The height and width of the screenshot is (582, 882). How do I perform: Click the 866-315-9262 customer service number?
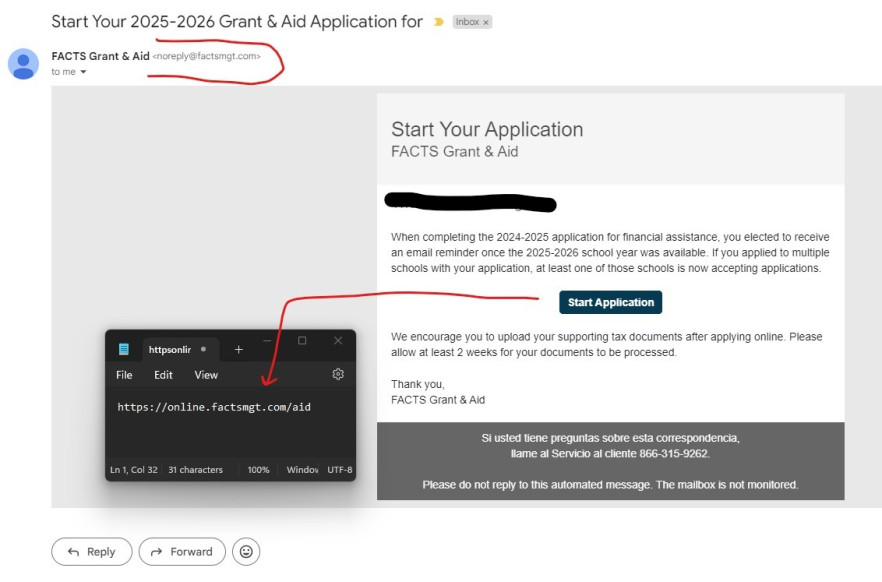[x=674, y=454]
